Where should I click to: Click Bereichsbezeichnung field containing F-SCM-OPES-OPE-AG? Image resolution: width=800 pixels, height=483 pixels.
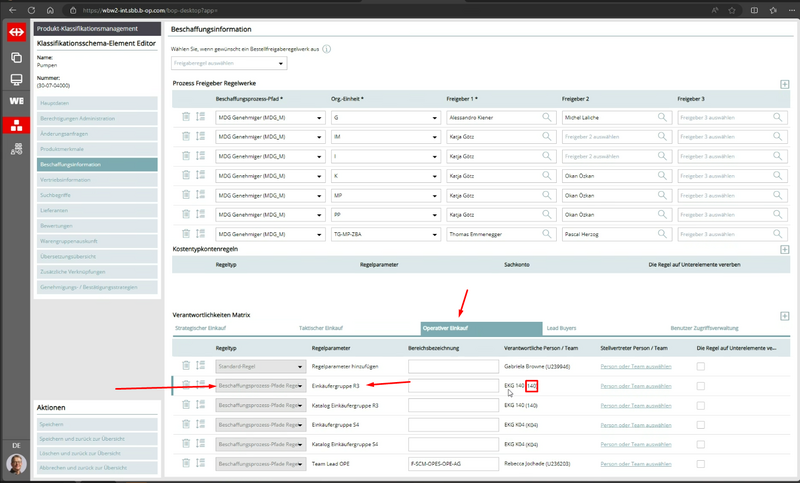[x=453, y=464]
